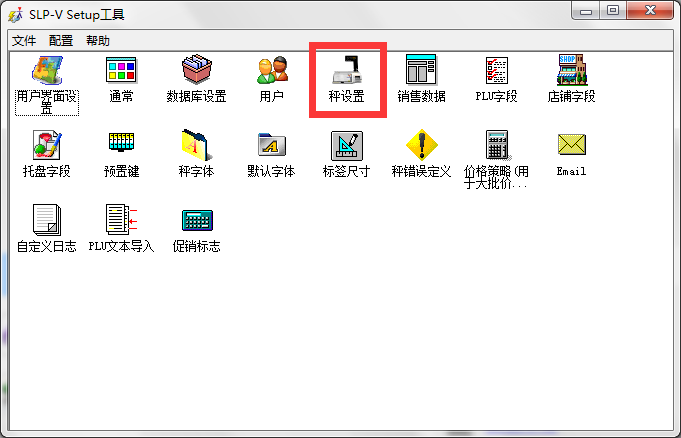Screen dimensions: 681x438
Task: Open 秤设置 scale settings icon
Action: (x=347, y=70)
